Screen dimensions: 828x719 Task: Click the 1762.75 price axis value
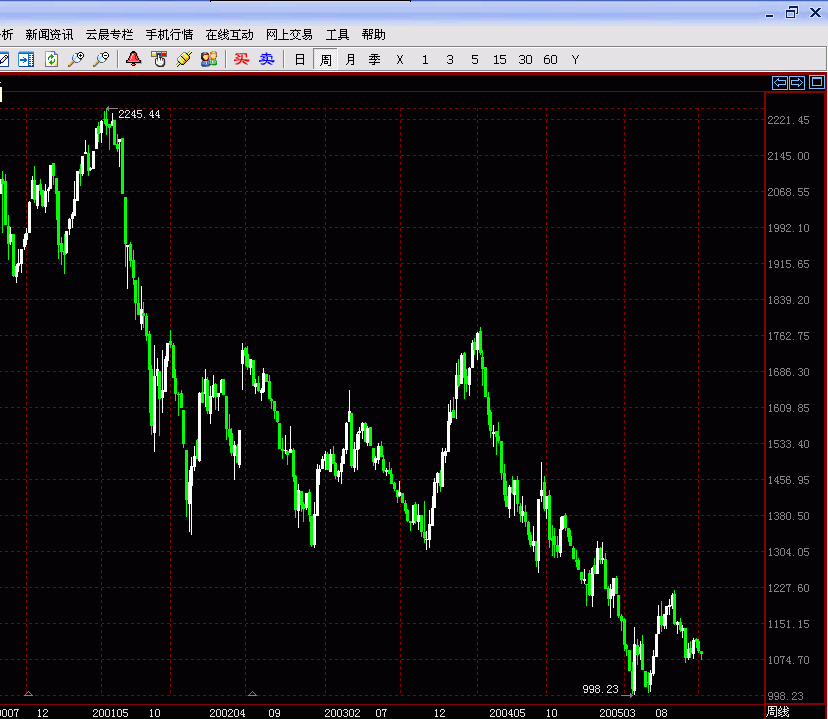point(788,336)
